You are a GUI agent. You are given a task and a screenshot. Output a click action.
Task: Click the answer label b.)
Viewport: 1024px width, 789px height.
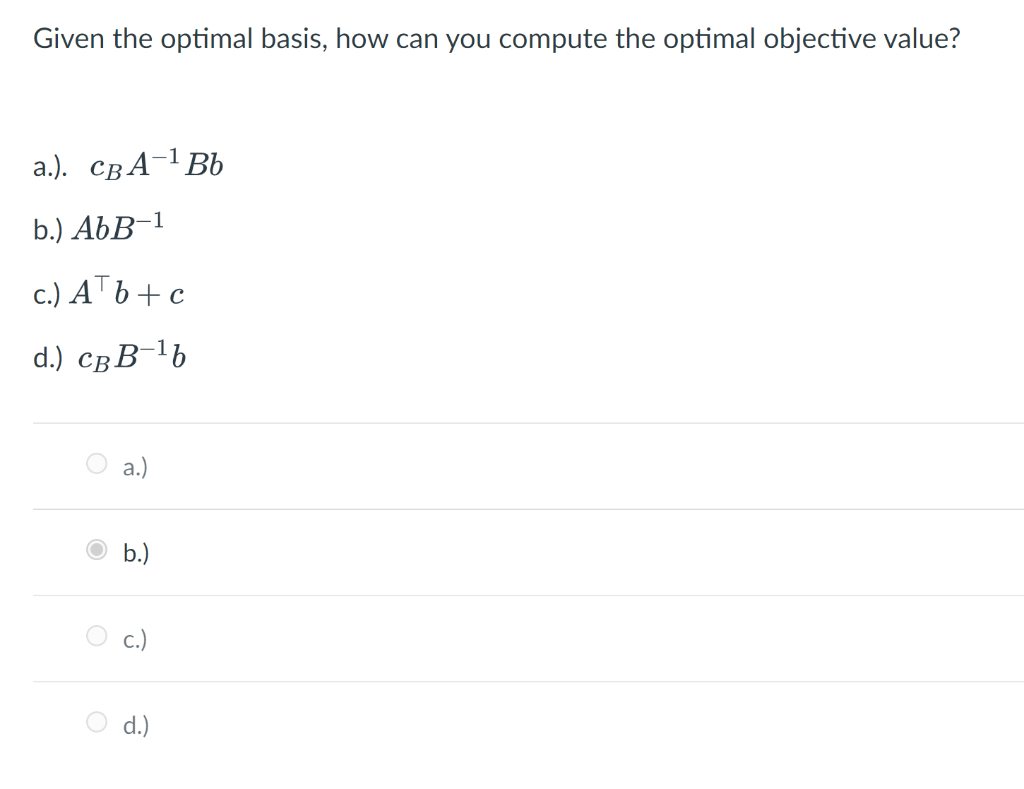(x=134, y=552)
